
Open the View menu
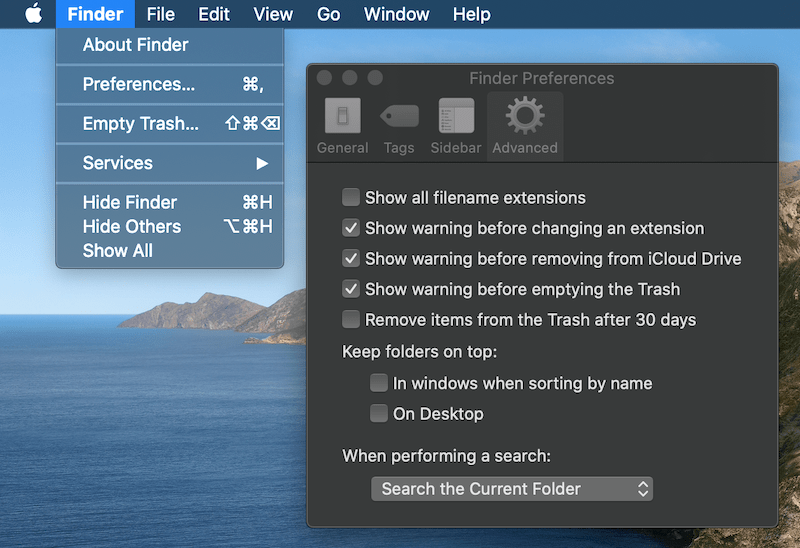273,14
